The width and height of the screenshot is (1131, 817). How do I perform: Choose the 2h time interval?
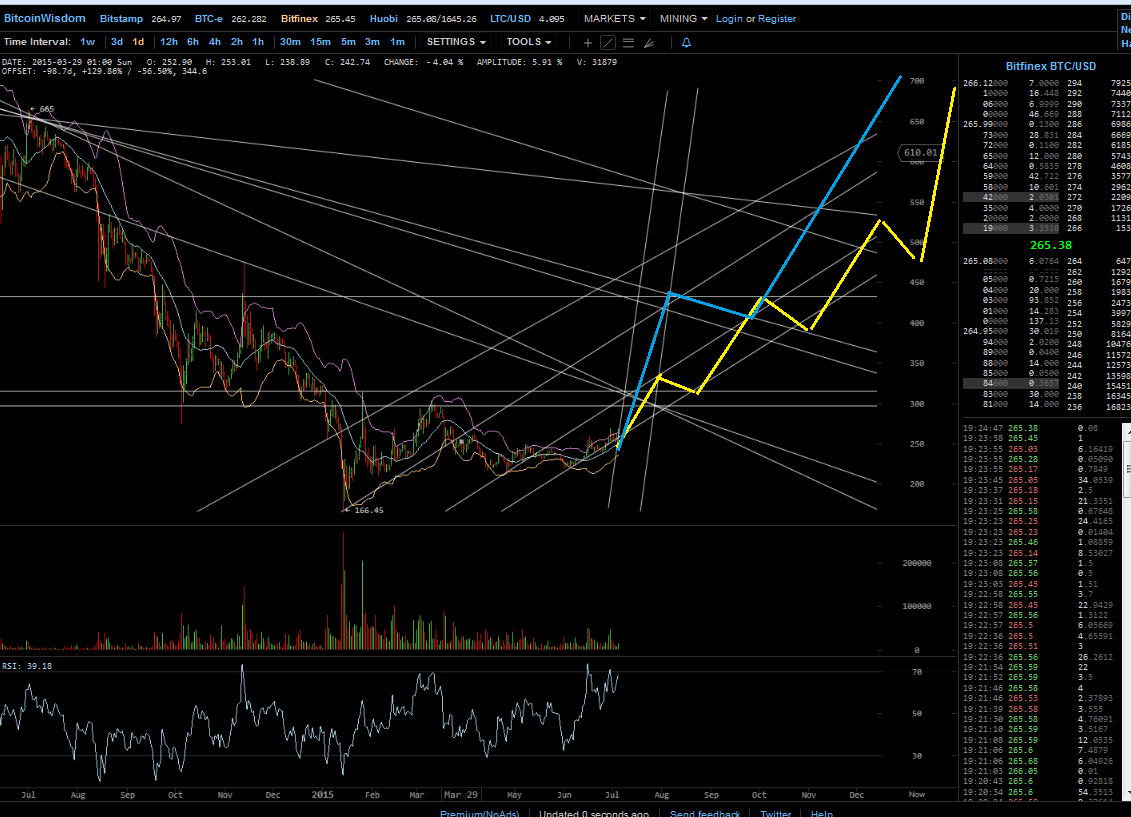237,42
